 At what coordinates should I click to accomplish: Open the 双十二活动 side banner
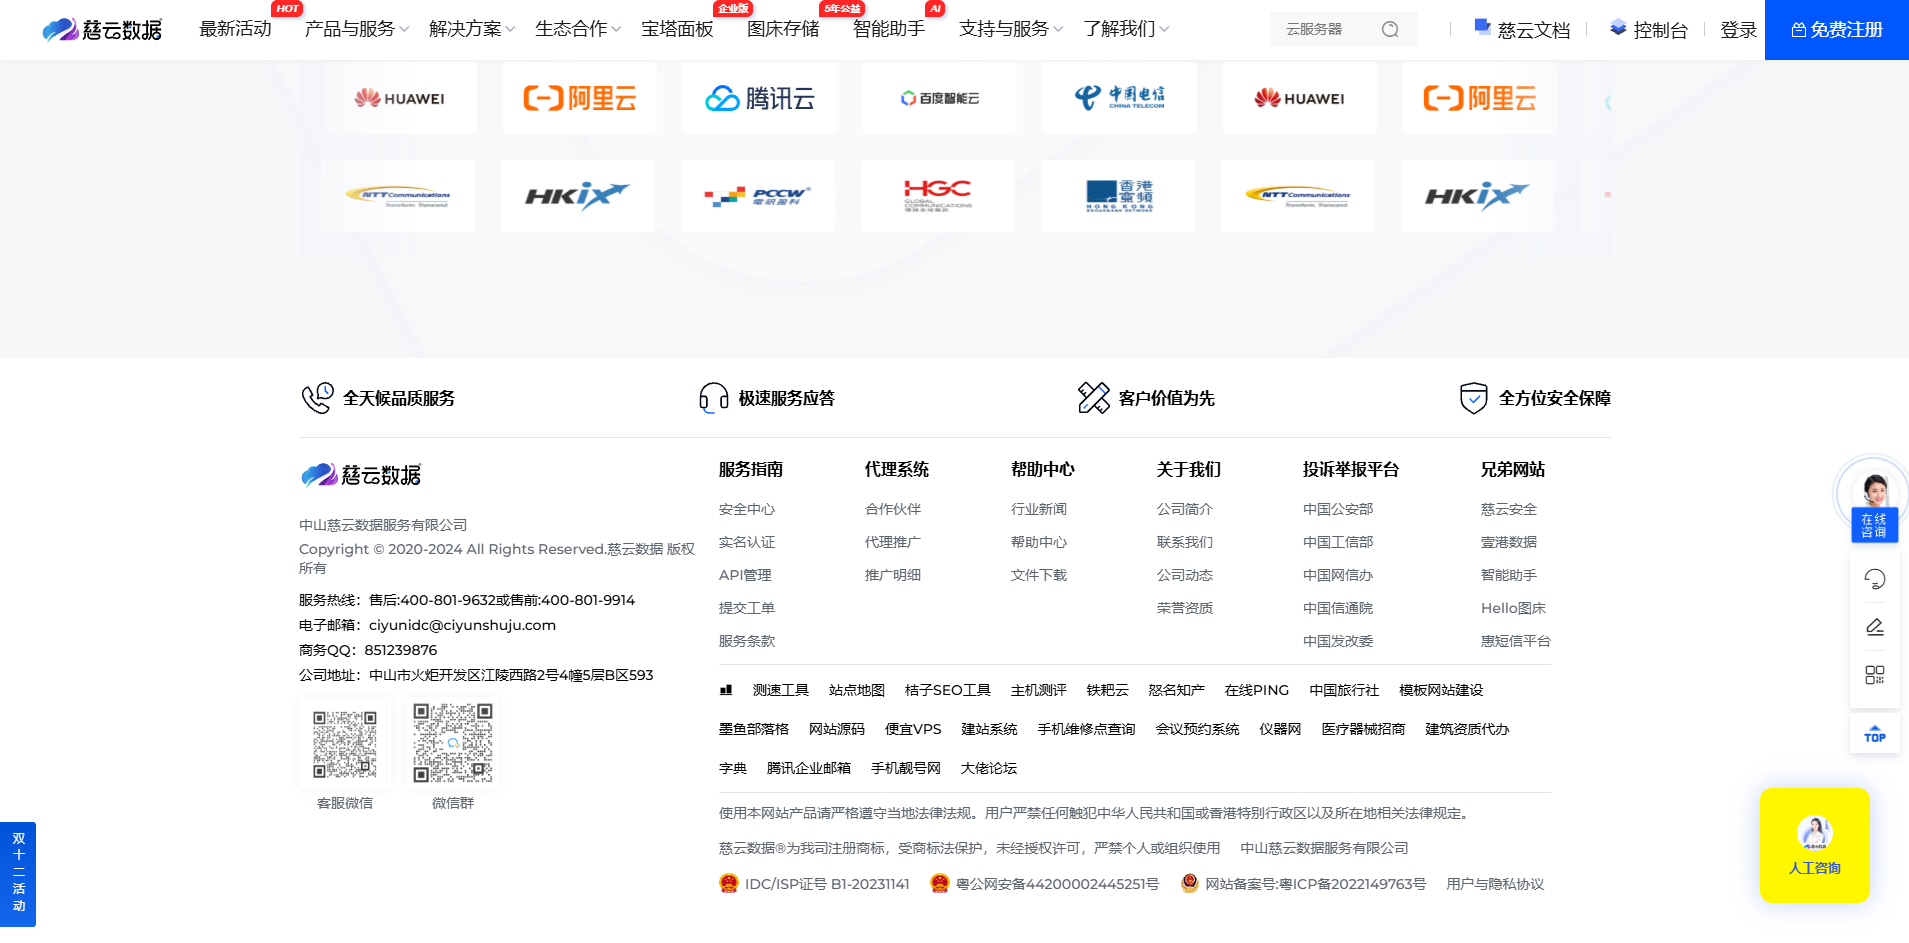(x=18, y=873)
